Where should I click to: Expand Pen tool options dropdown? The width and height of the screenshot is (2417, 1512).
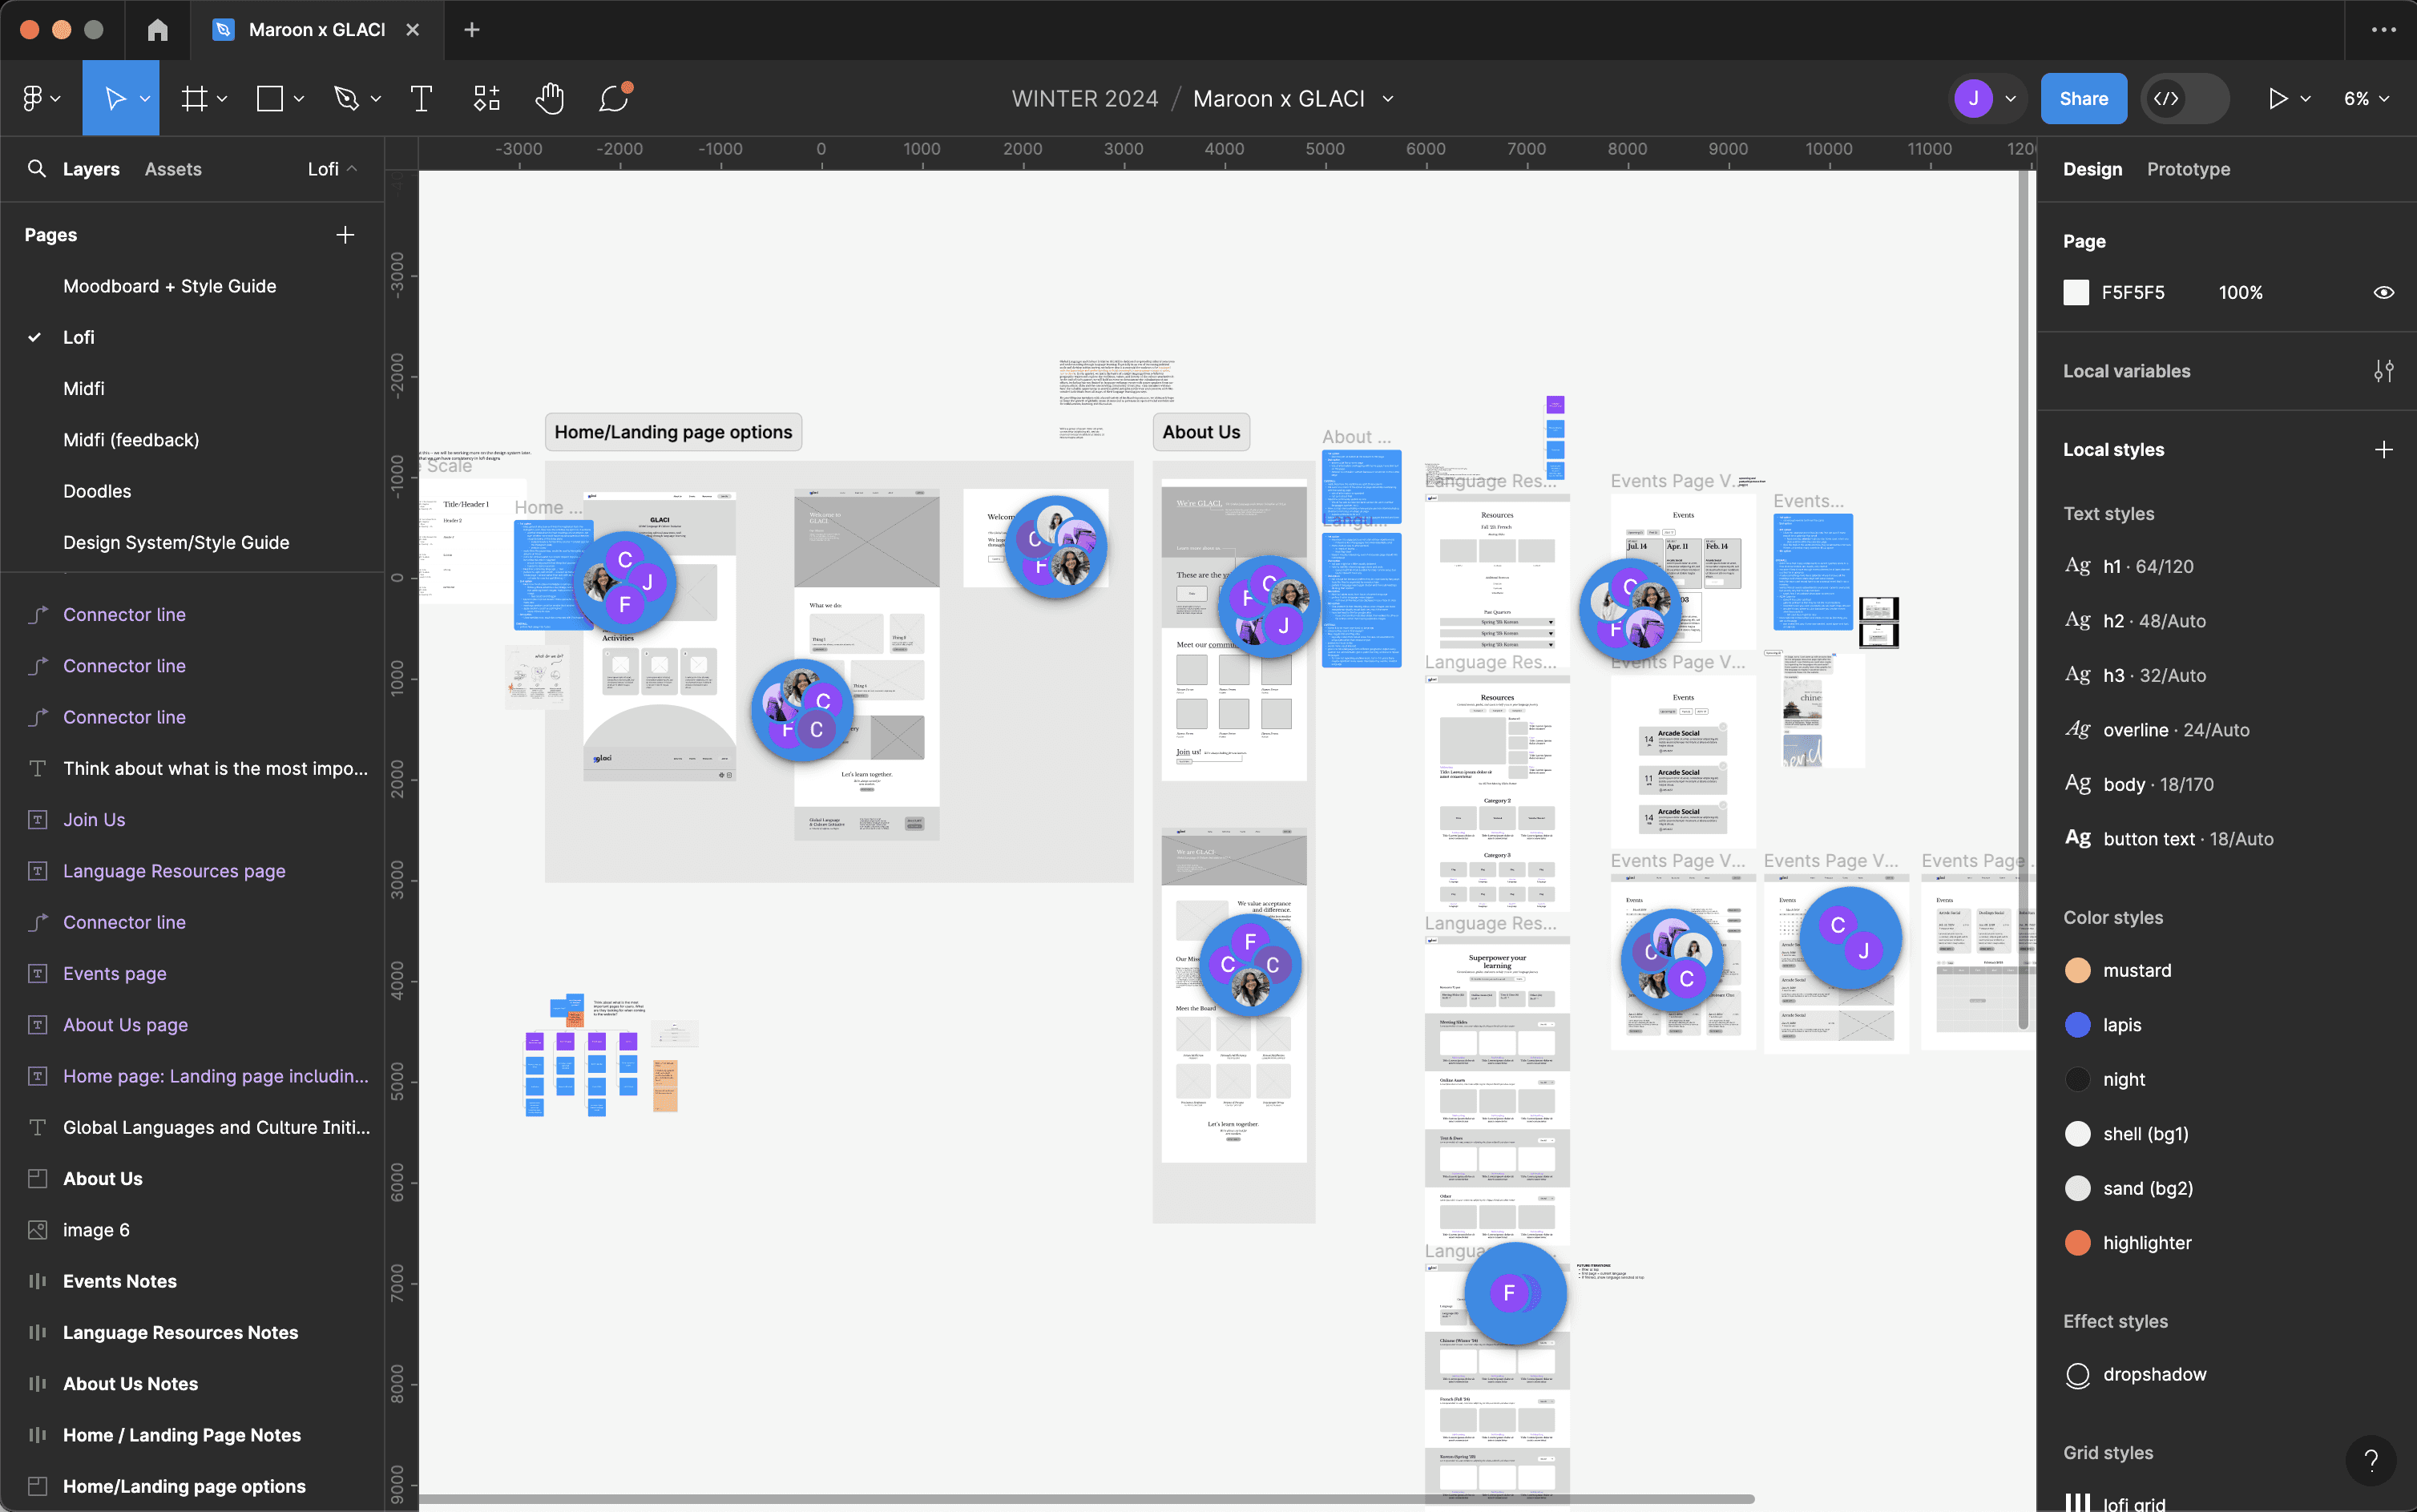coord(375,98)
